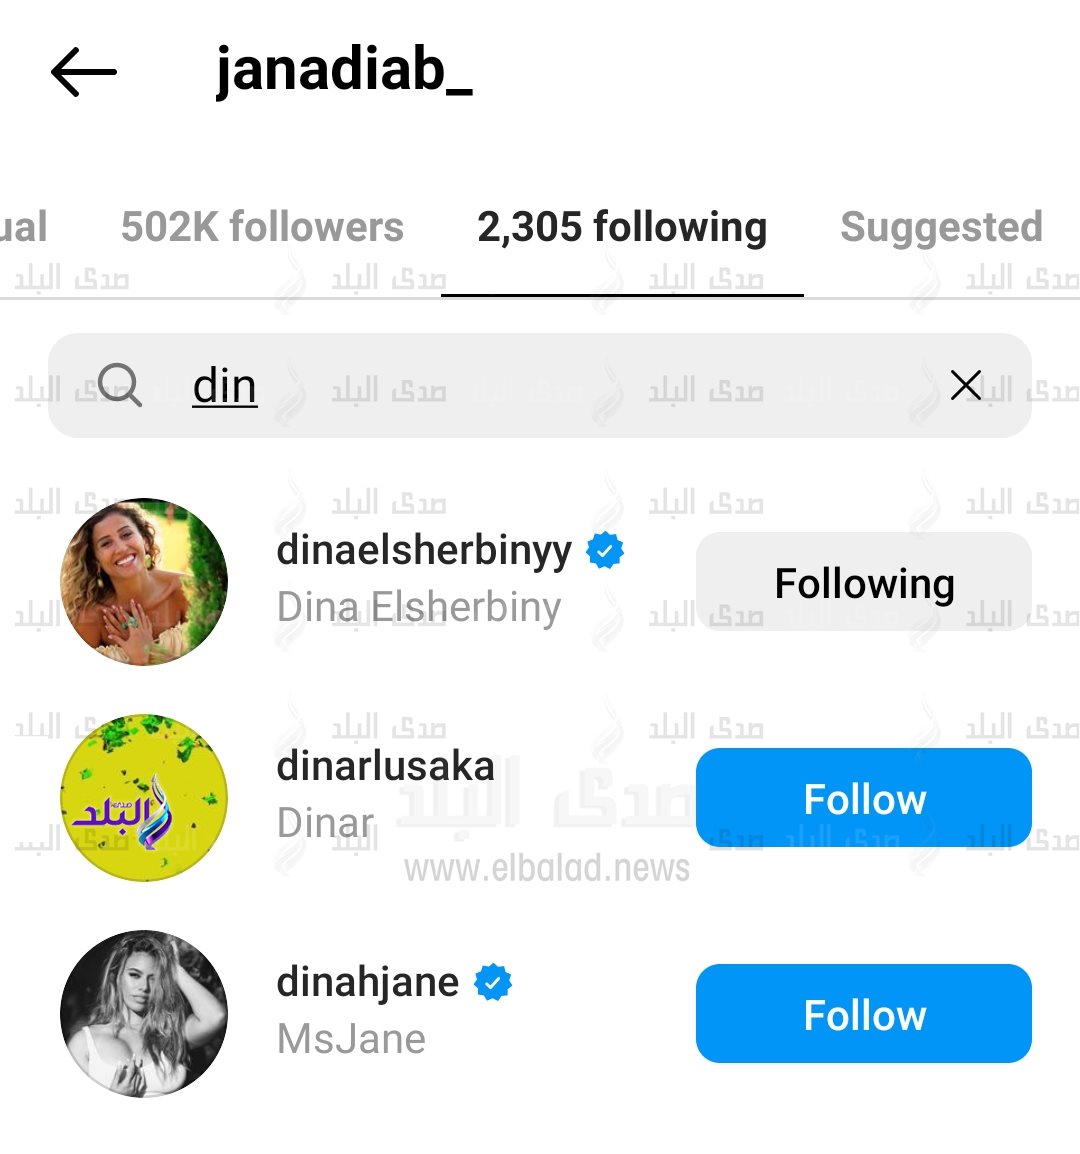
Task: Open the verified badge next to dinahjane
Action: [x=493, y=983]
